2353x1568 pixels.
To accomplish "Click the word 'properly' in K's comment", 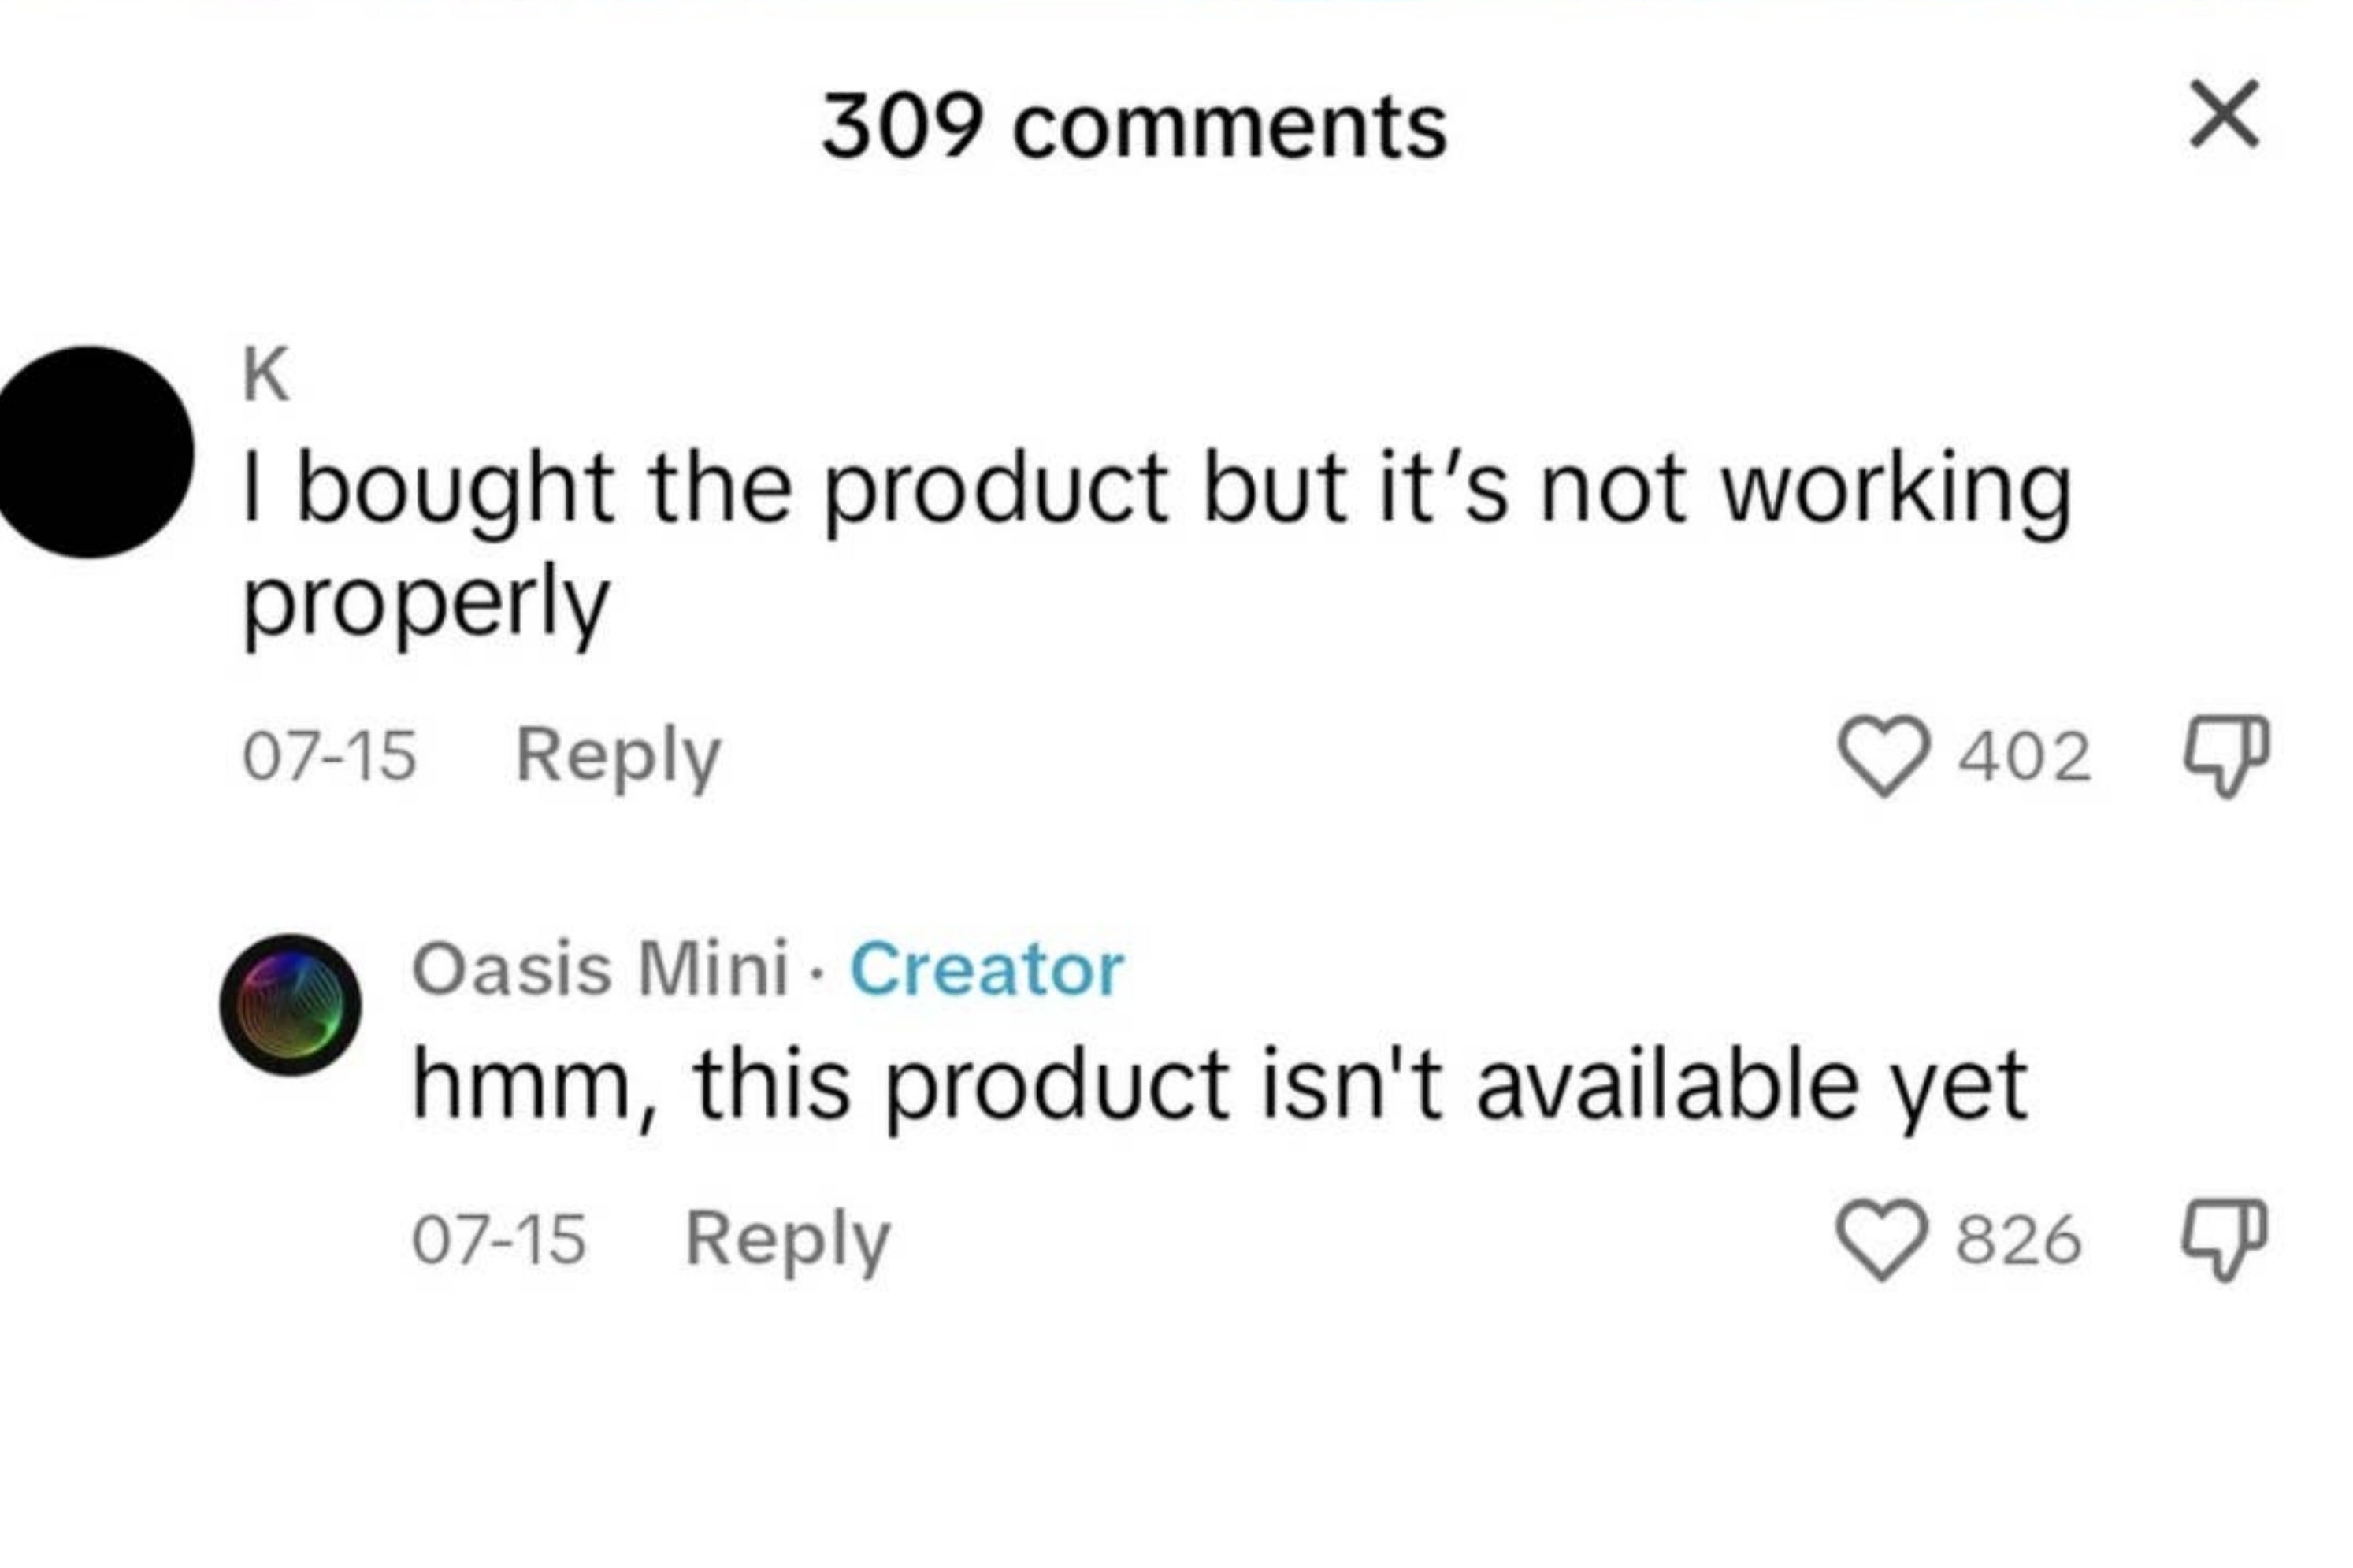I will pos(426,603).
